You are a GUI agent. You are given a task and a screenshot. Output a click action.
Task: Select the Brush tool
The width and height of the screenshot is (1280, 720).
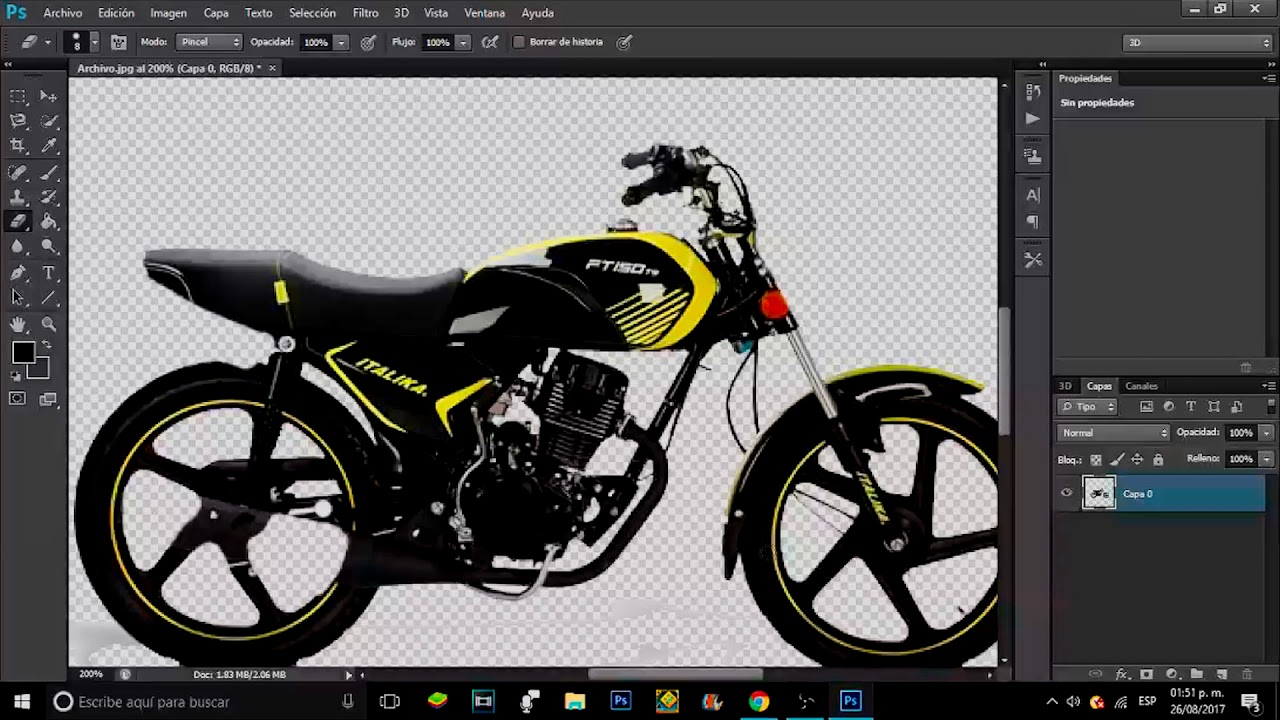click(x=48, y=173)
